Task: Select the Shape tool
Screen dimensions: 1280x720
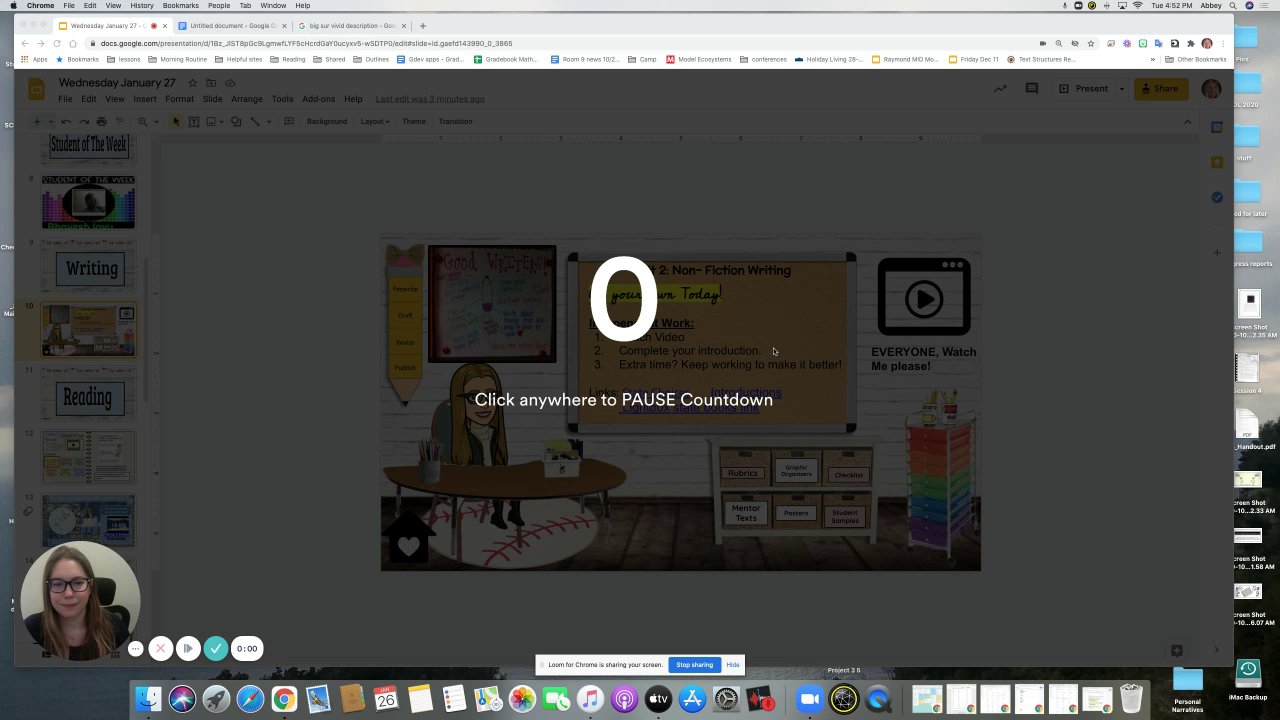Action: pos(236,122)
